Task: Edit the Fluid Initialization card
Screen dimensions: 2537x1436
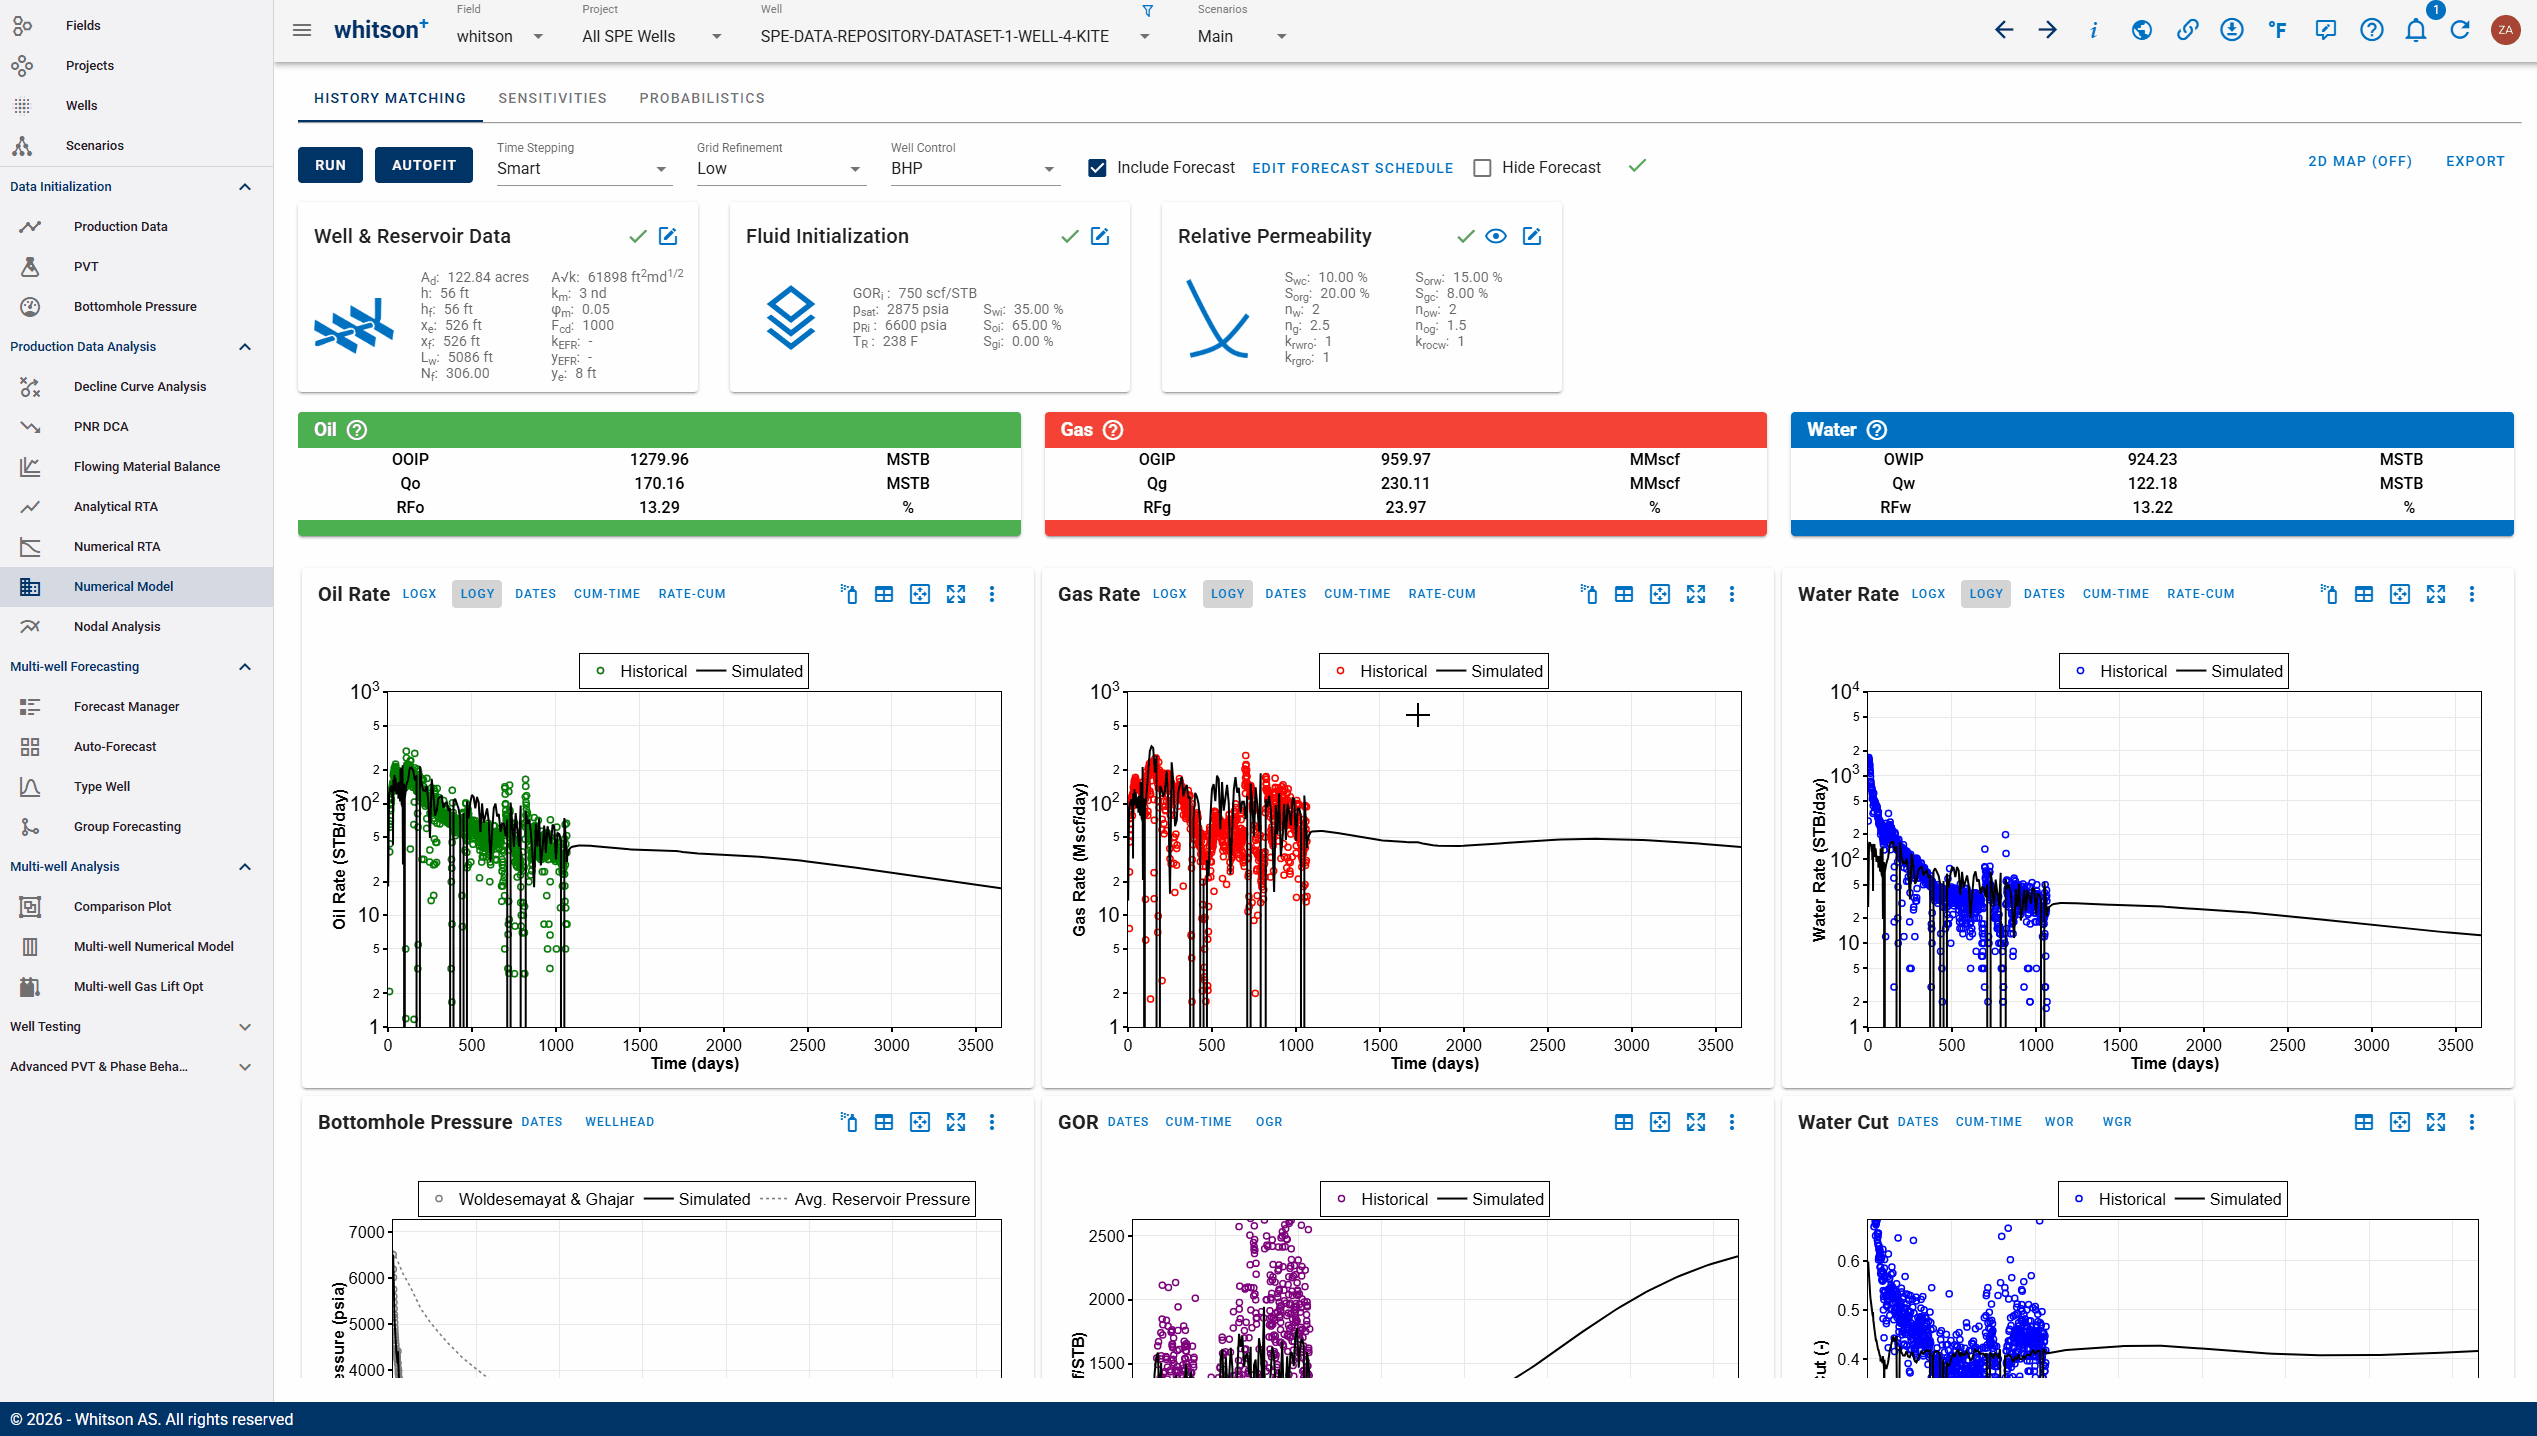Action: coord(1100,236)
